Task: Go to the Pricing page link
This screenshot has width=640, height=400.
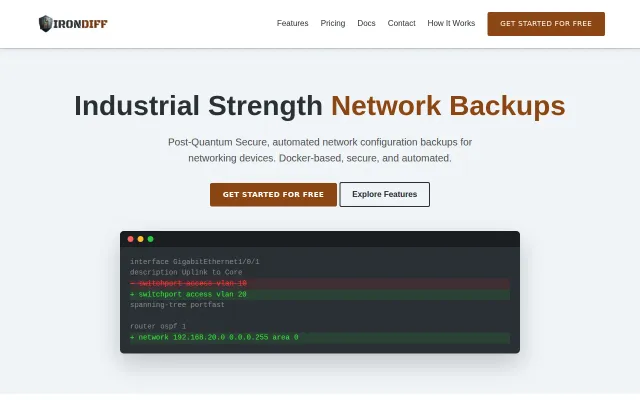Action: click(x=333, y=23)
